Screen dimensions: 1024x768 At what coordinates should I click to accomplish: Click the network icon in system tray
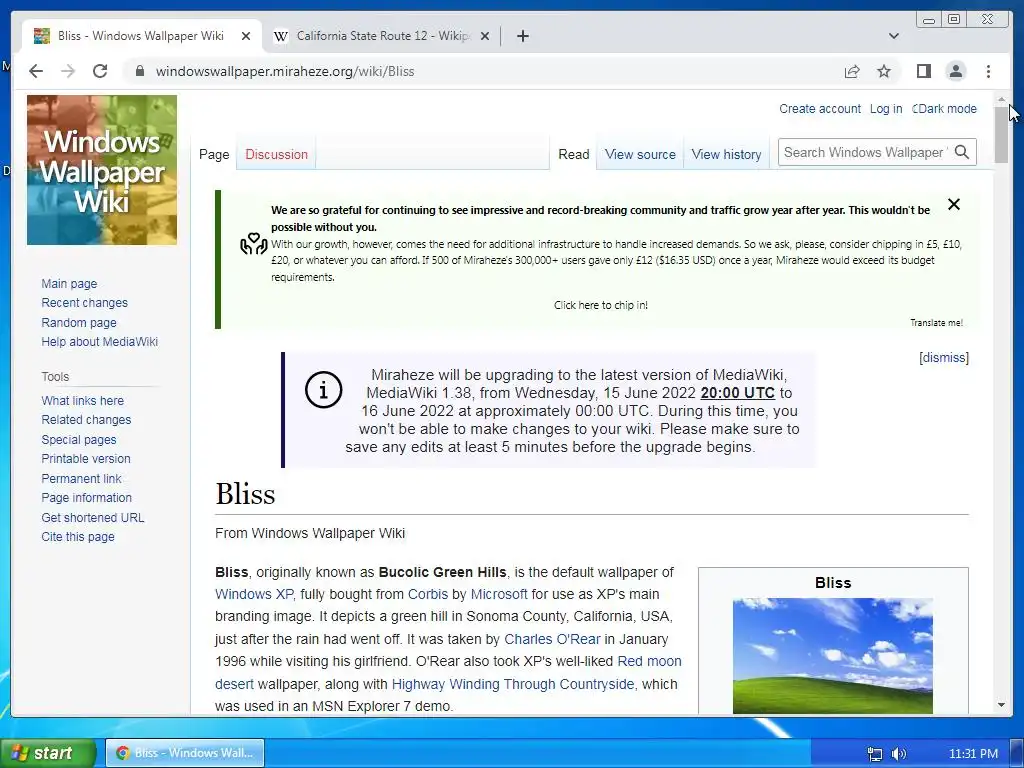pyautogui.click(x=874, y=754)
